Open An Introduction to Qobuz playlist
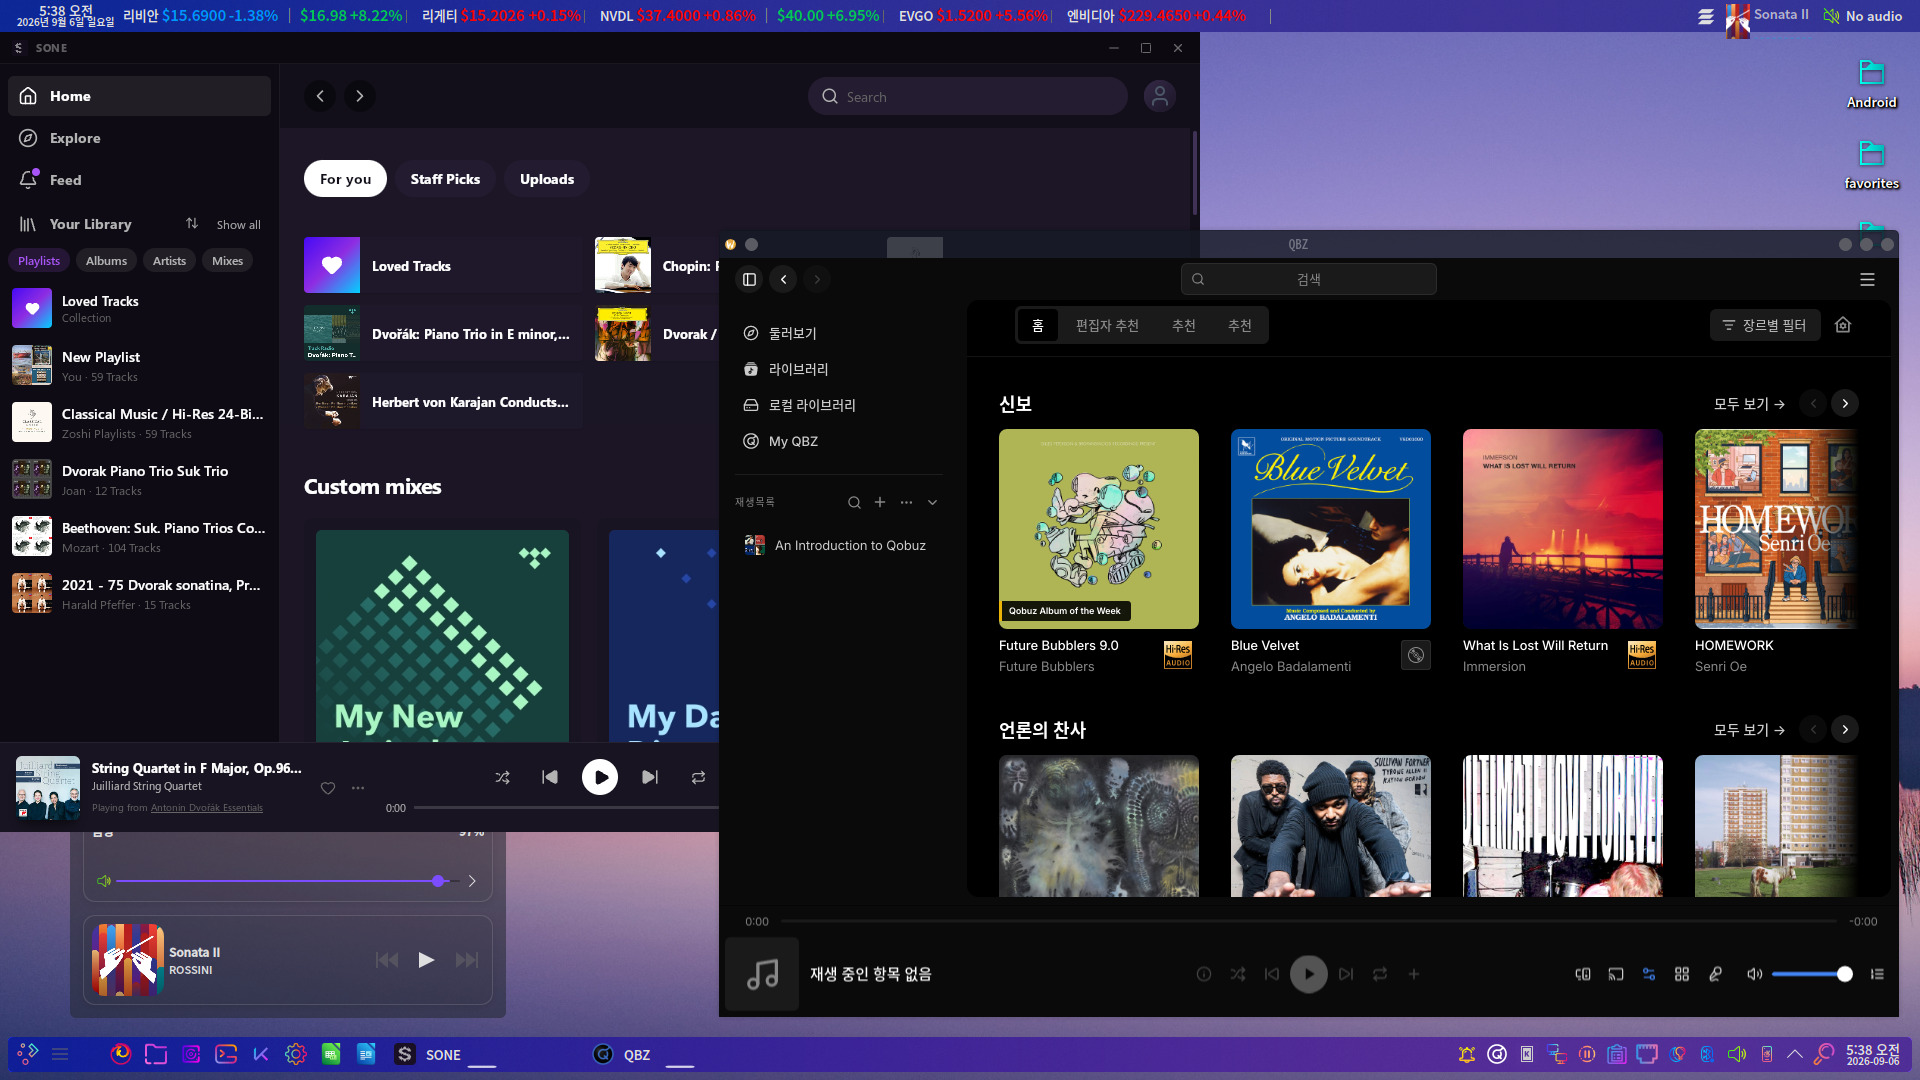Image resolution: width=1920 pixels, height=1080 pixels. [x=838, y=545]
